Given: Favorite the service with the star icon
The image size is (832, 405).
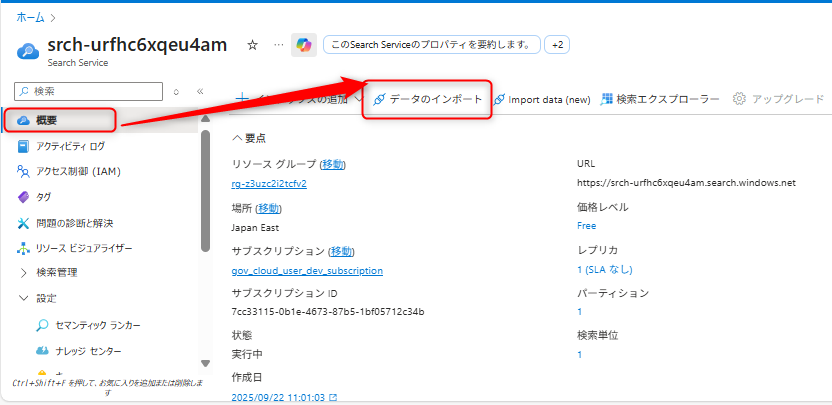Looking at the screenshot, I should click(x=253, y=46).
